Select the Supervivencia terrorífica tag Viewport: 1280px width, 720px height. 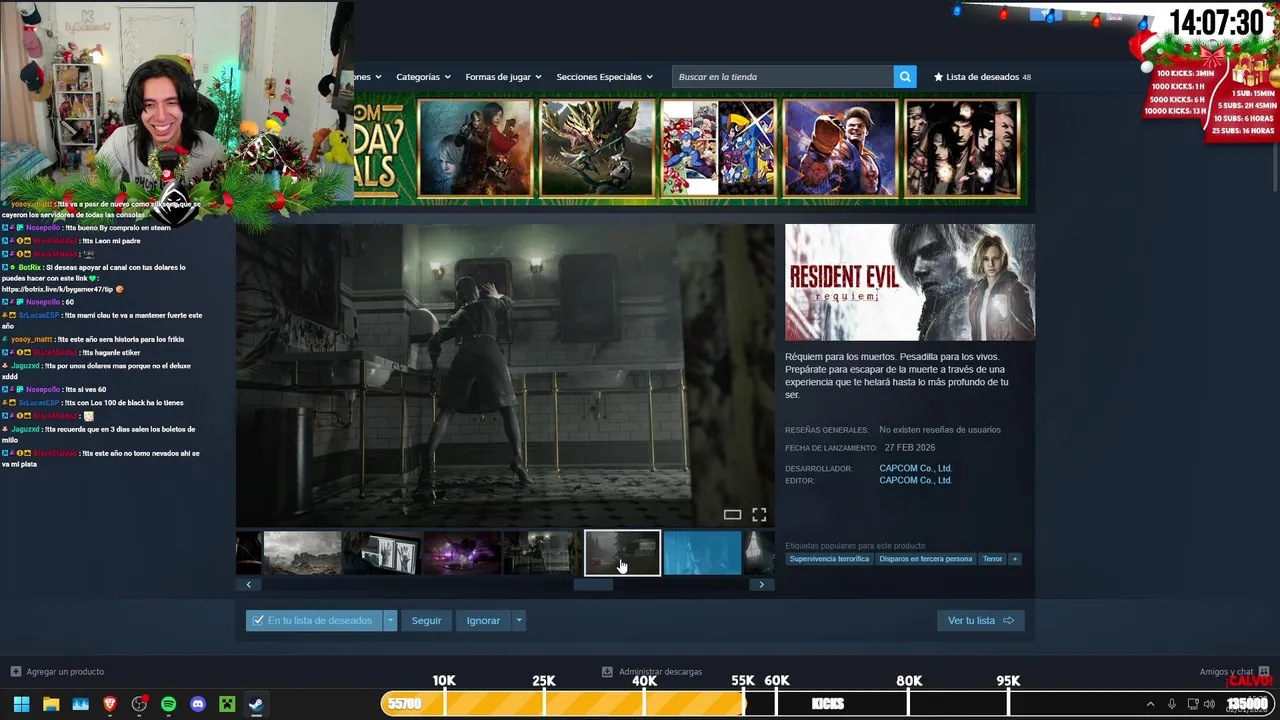(x=829, y=559)
